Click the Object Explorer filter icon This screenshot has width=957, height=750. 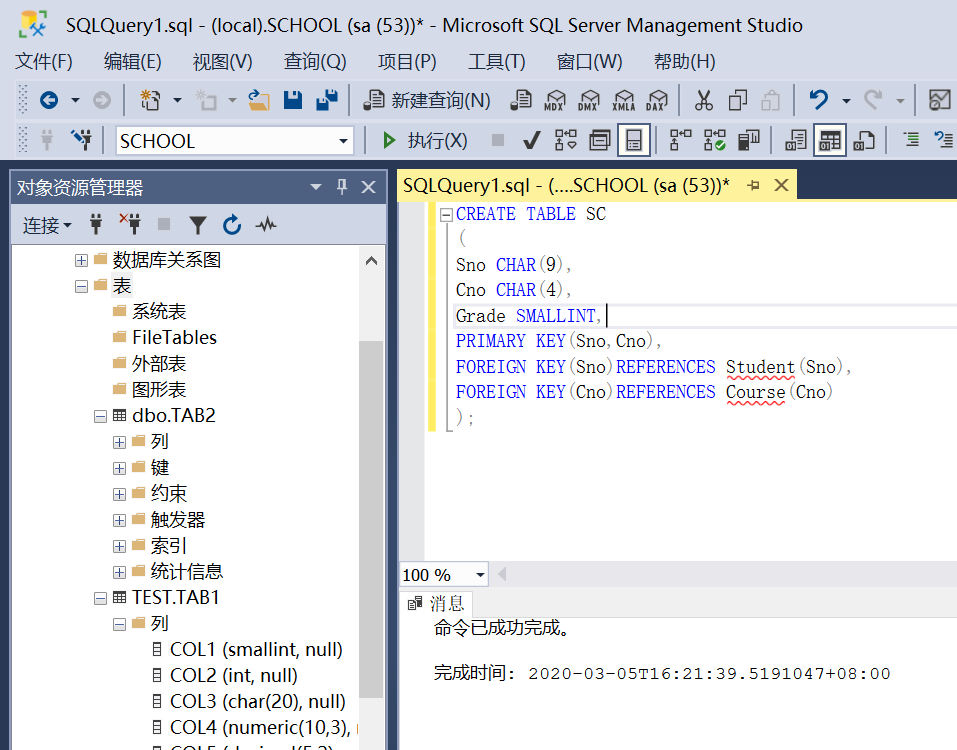pyautogui.click(x=197, y=225)
